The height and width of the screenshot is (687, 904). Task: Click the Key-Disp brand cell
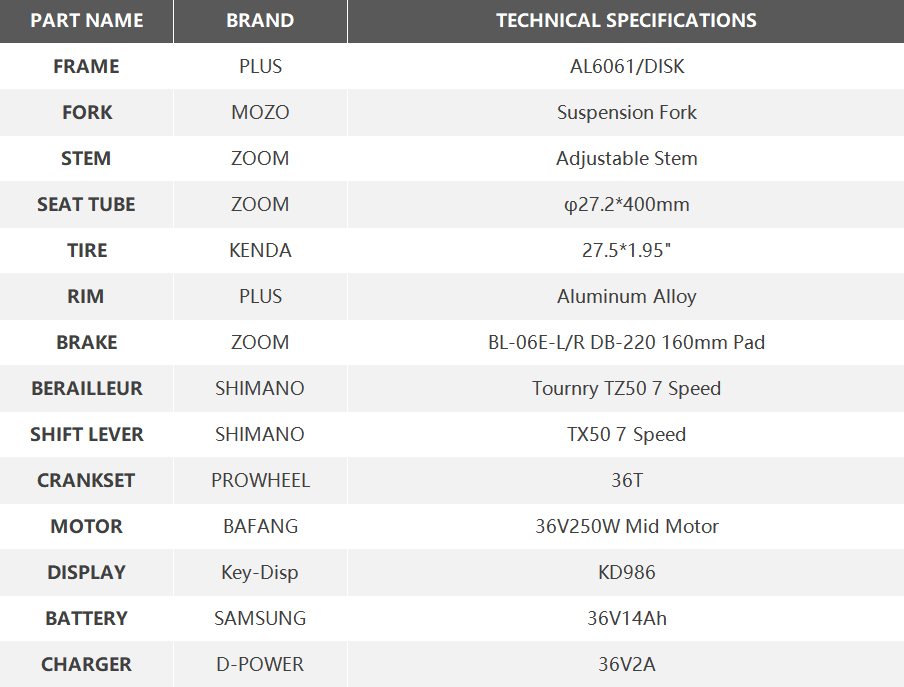coord(260,573)
